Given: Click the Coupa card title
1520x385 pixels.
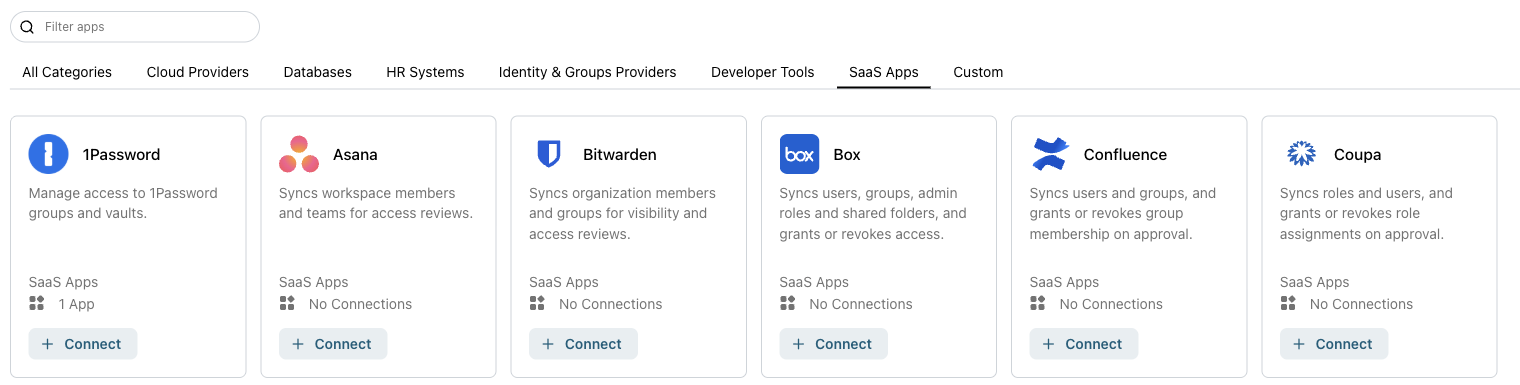Looking at the screenshot, I should point(1357,155).
